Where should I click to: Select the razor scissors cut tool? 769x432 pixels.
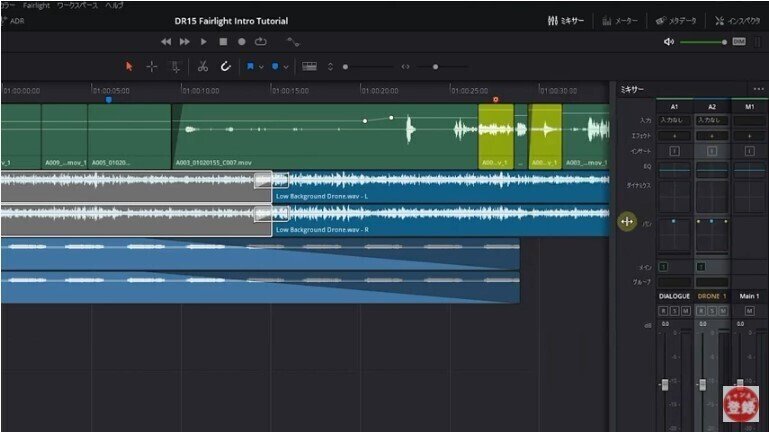202,67
